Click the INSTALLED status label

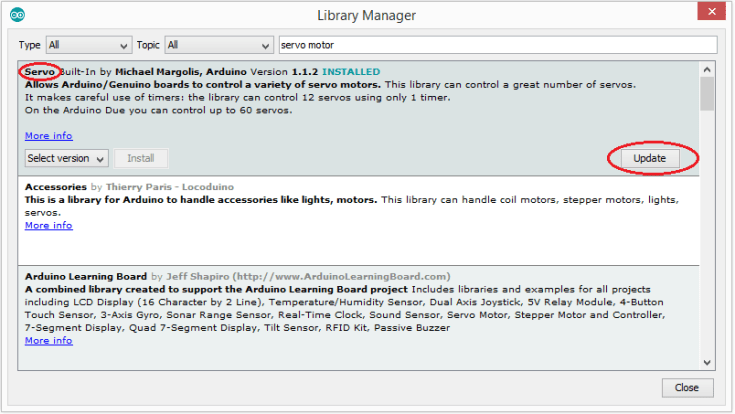pos(351,72)
